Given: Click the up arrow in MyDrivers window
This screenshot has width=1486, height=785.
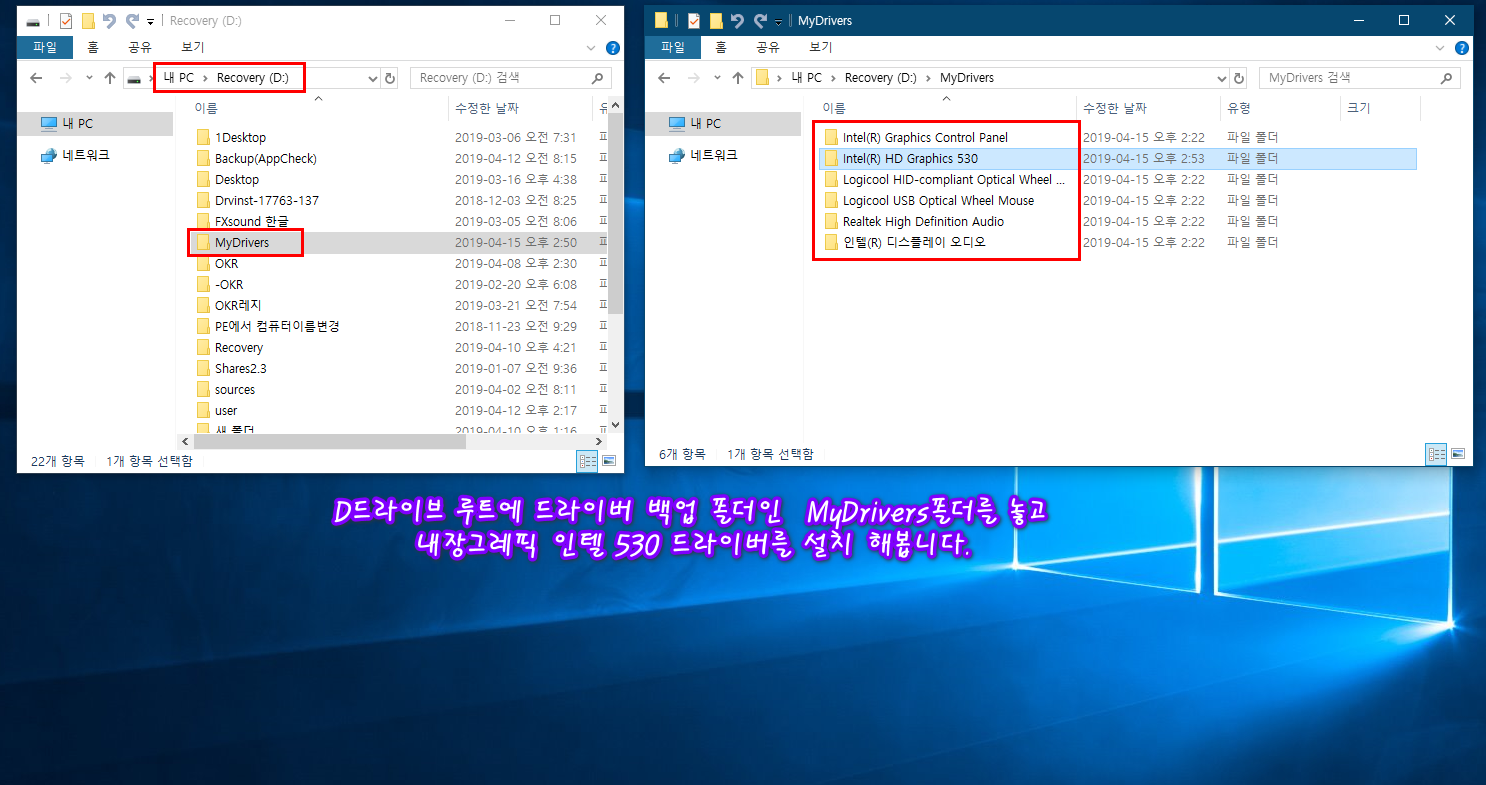Looking at the screenshot, I should click(x=738, y=78).
